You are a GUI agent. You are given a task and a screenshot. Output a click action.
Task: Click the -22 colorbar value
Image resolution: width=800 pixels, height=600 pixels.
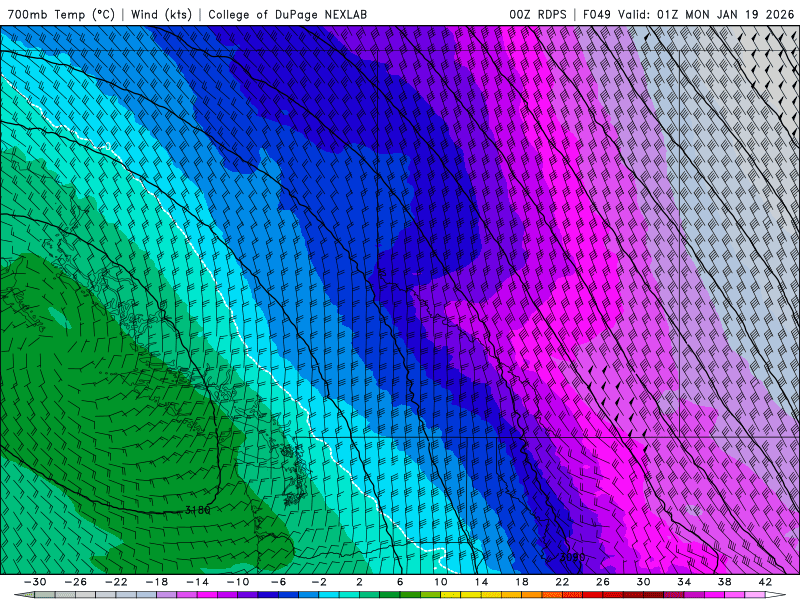click(116, 582)
